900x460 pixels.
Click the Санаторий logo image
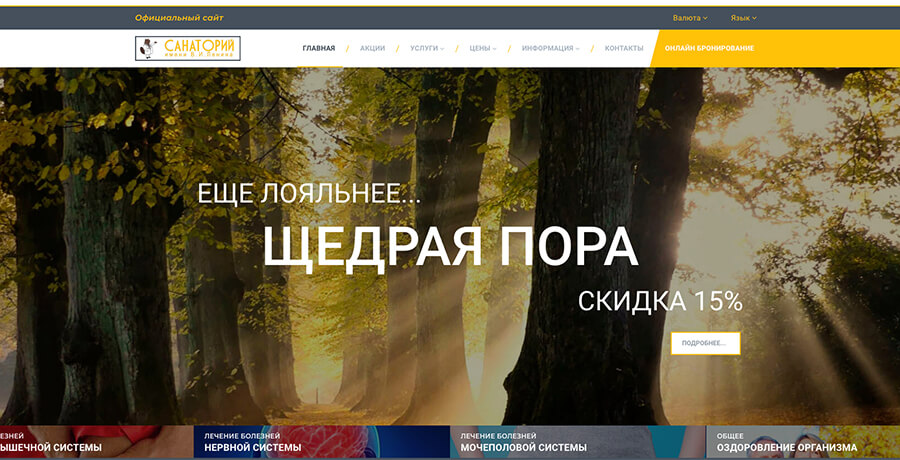(188, 48)
